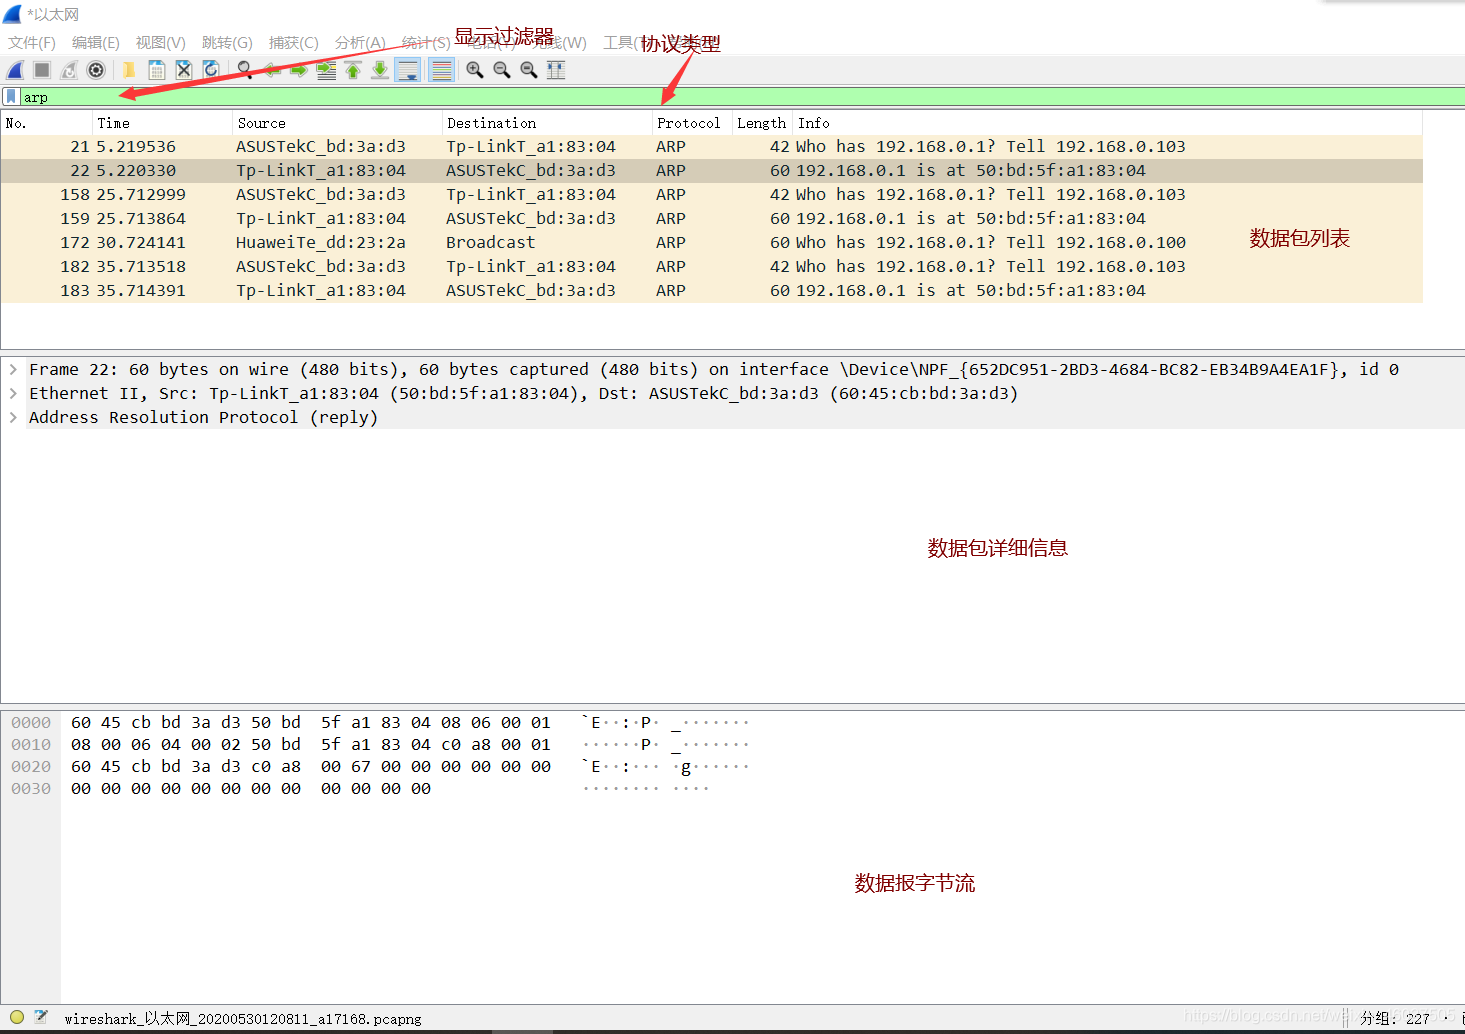
Task: Select packet 182 at time 35.713518
Action: tap(711, 267)
